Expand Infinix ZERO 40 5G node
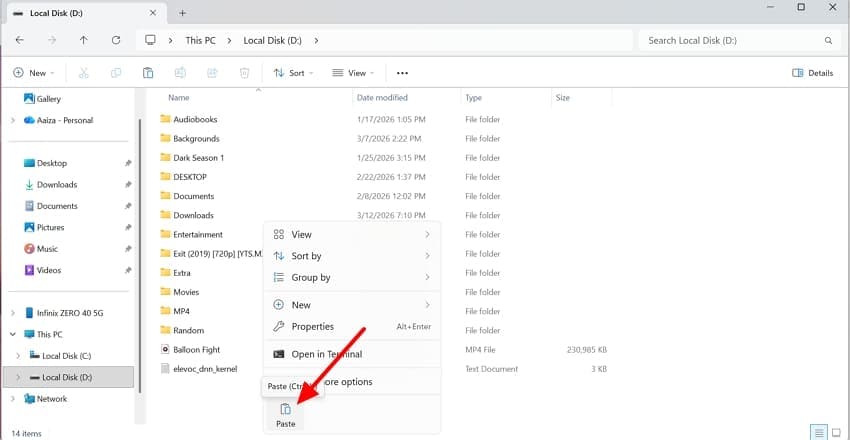 (12, 313)
